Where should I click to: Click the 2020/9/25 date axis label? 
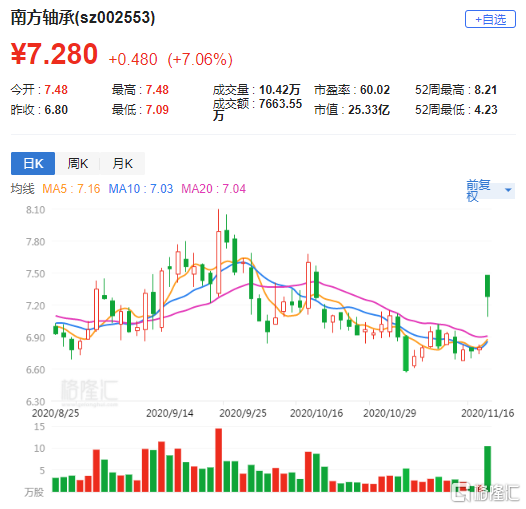click(243, 413)
